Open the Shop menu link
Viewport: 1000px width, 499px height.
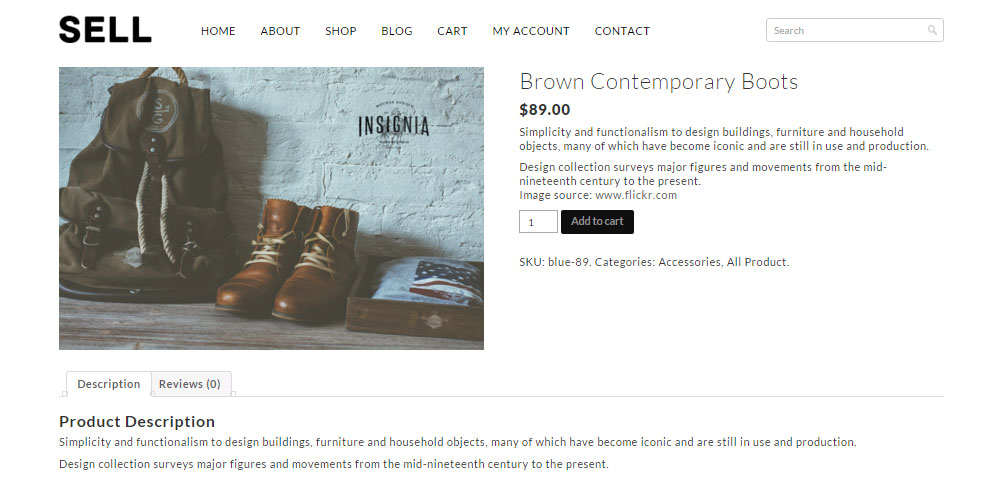click(x=341, y=31)
